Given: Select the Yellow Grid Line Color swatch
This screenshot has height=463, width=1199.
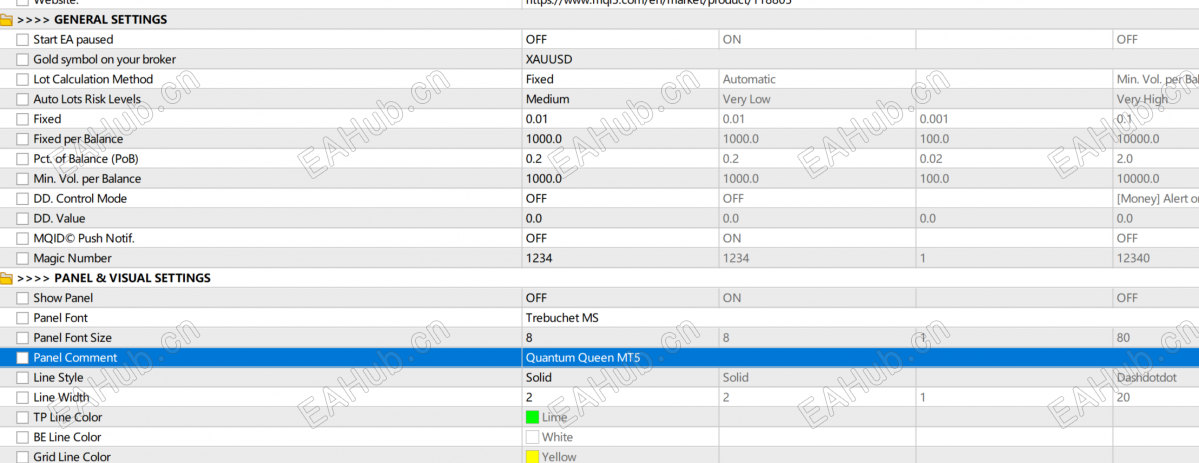Looking at the screenshot, I should tap(532, 457).
